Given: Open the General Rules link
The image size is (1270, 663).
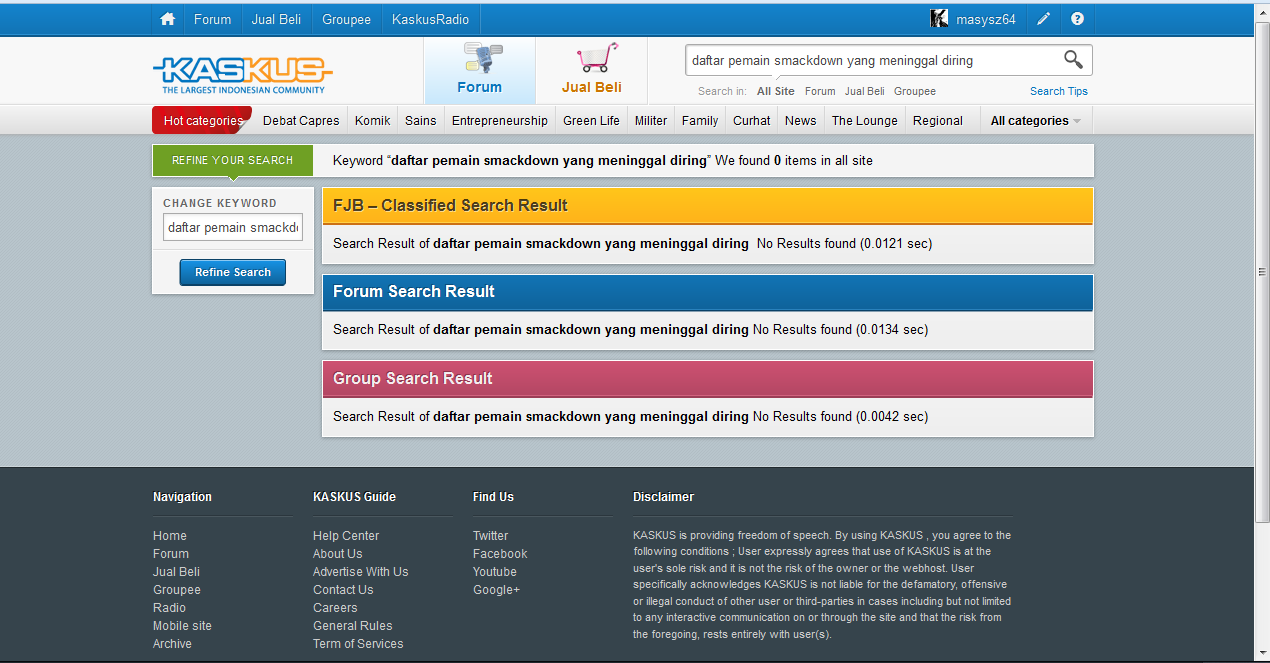Looking at the screenshot, I should pyautogui.click(x=353, y=626).
